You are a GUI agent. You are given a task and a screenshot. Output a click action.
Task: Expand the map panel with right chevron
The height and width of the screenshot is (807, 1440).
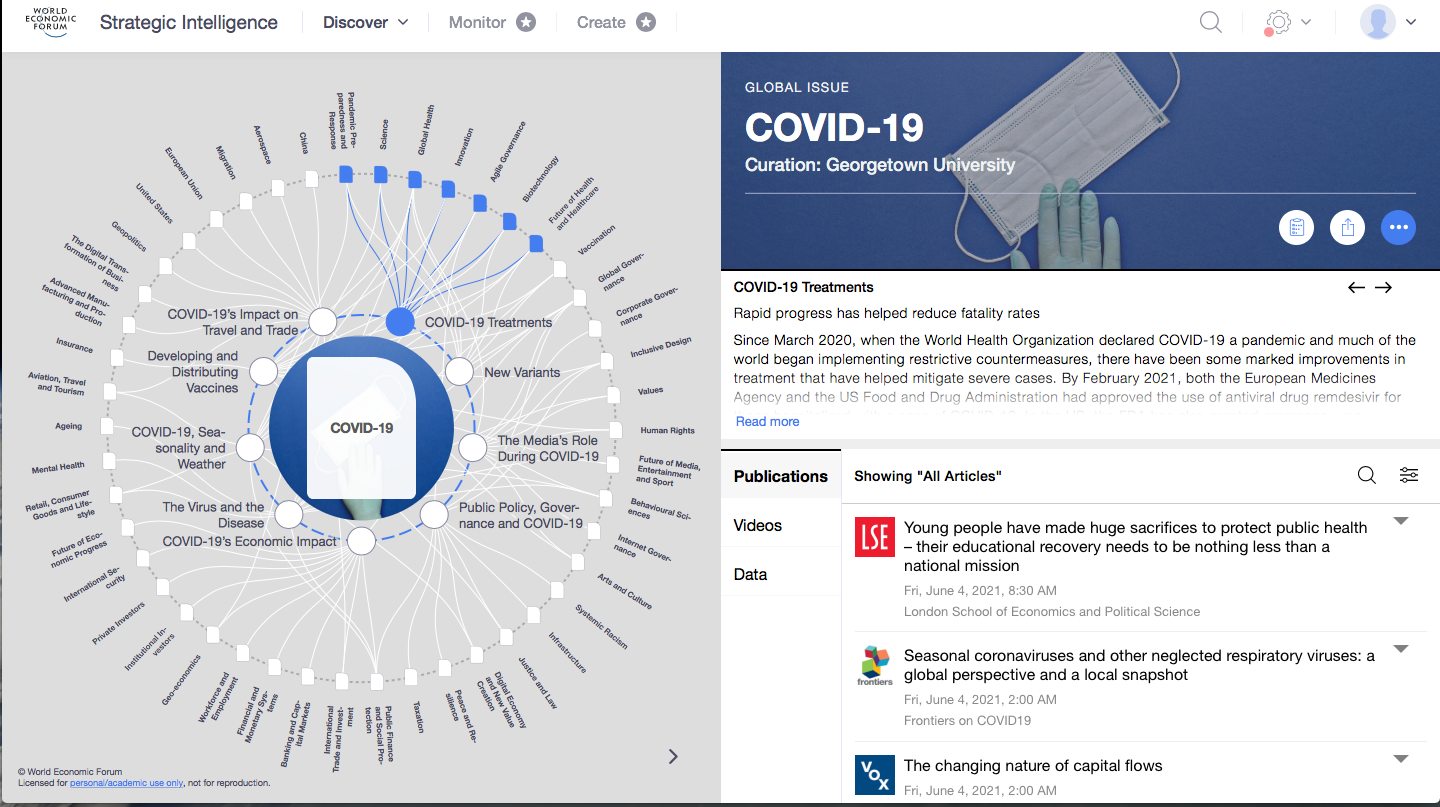(673, 756)
